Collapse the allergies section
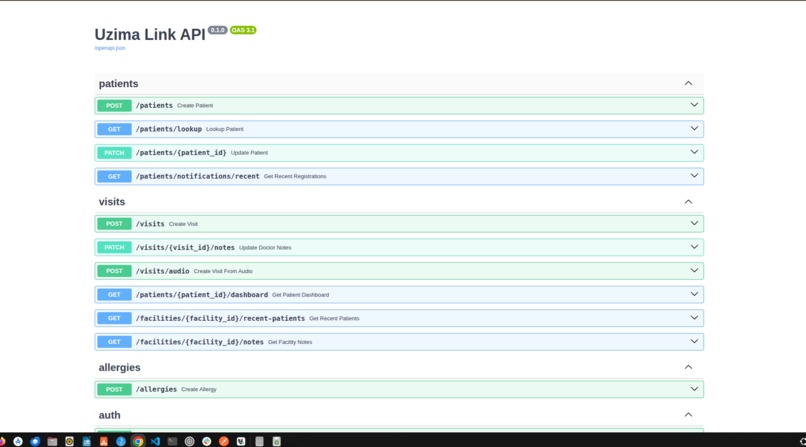This screenshot has height=447, width=806. (688, 367)
